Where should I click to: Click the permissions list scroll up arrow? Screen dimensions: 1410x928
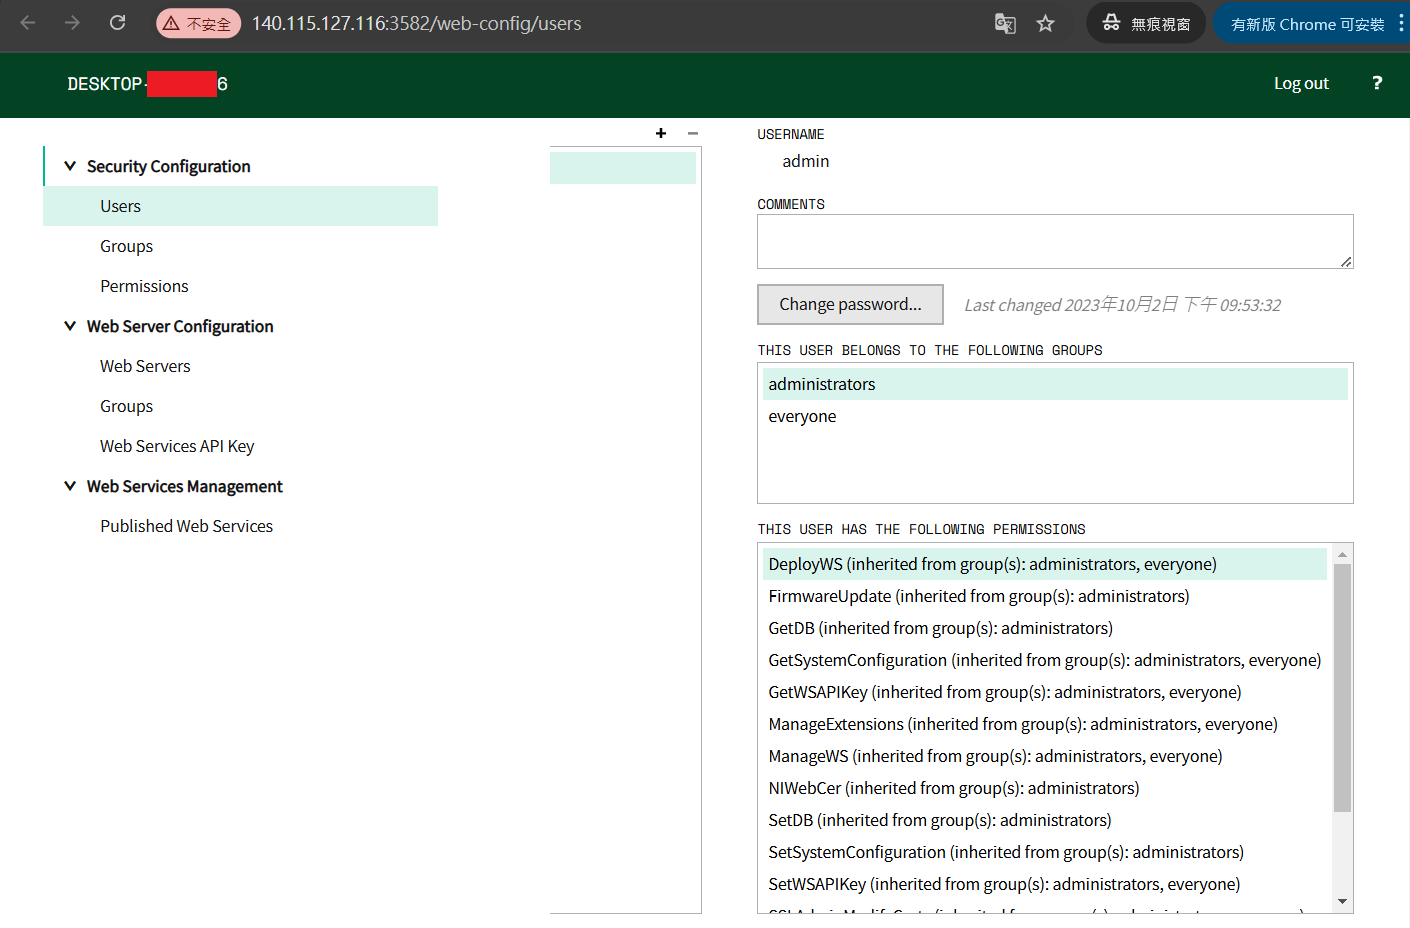(x=1343, y=554)
